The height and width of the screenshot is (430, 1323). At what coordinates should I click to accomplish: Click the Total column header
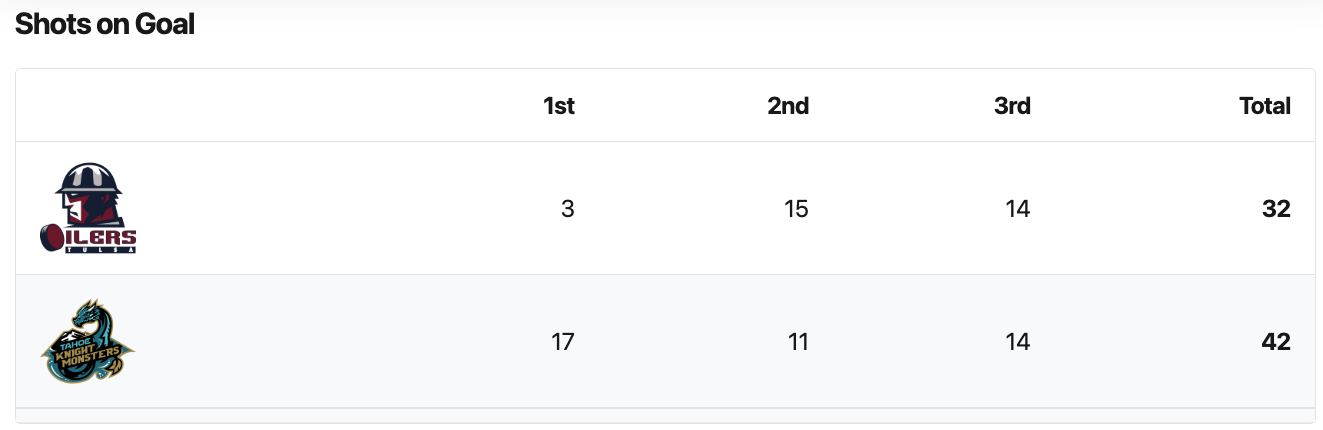(x=1265, y=106)
